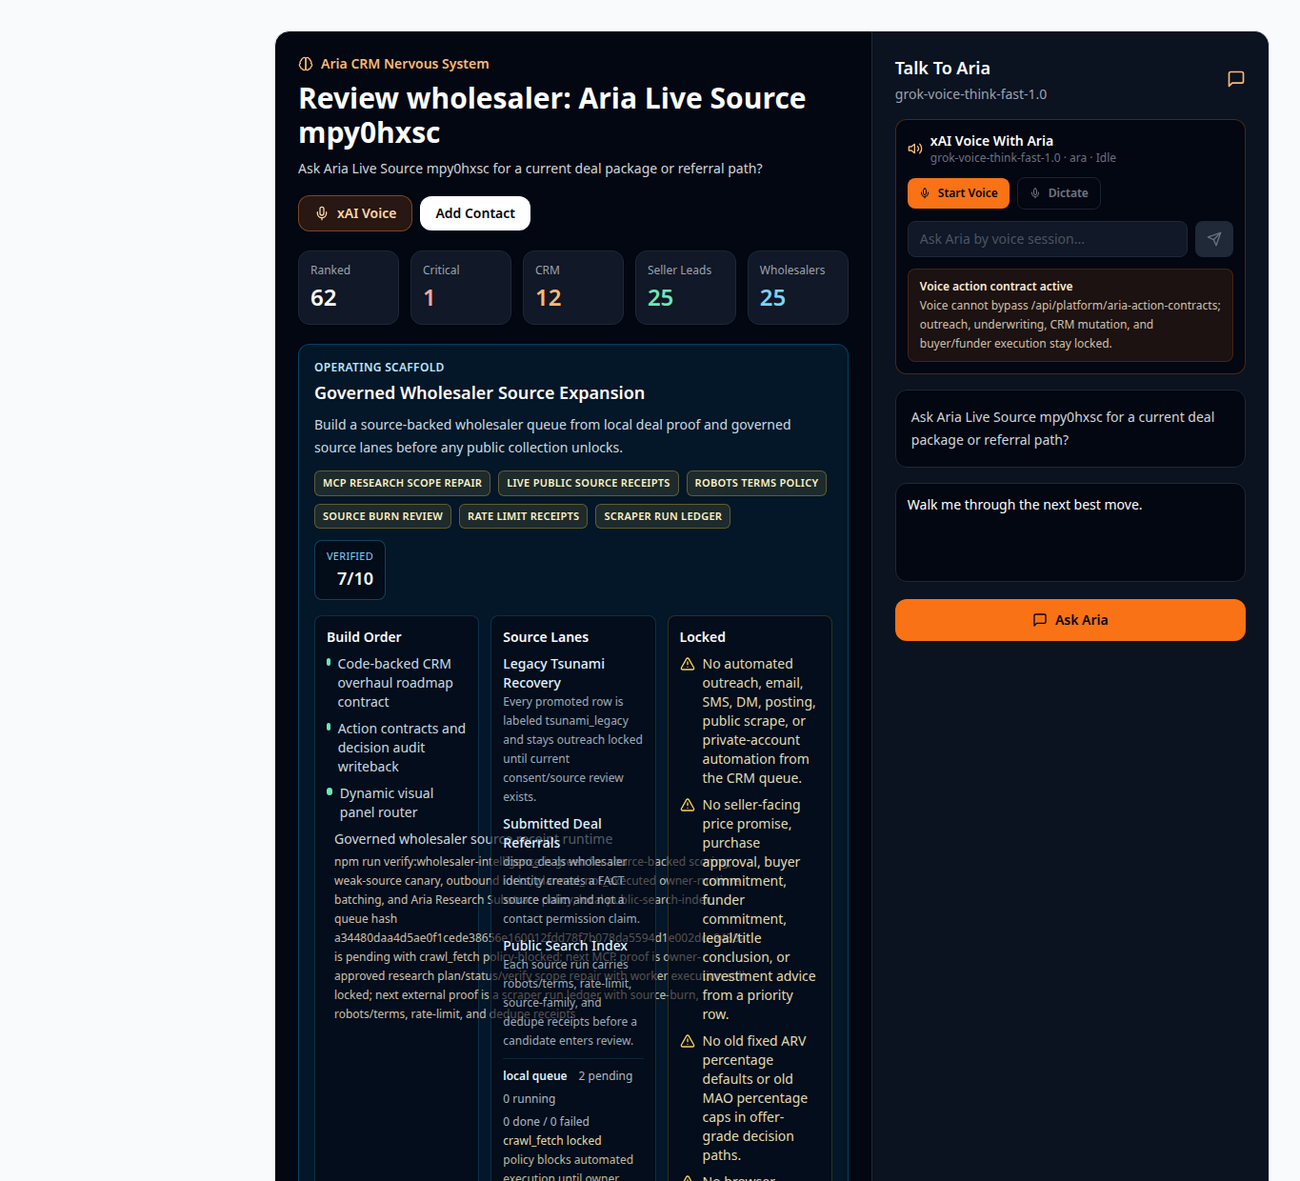Click the first warning icon in the Locked list
Screen dimensions: 1300x1181
tap(687, 664)
